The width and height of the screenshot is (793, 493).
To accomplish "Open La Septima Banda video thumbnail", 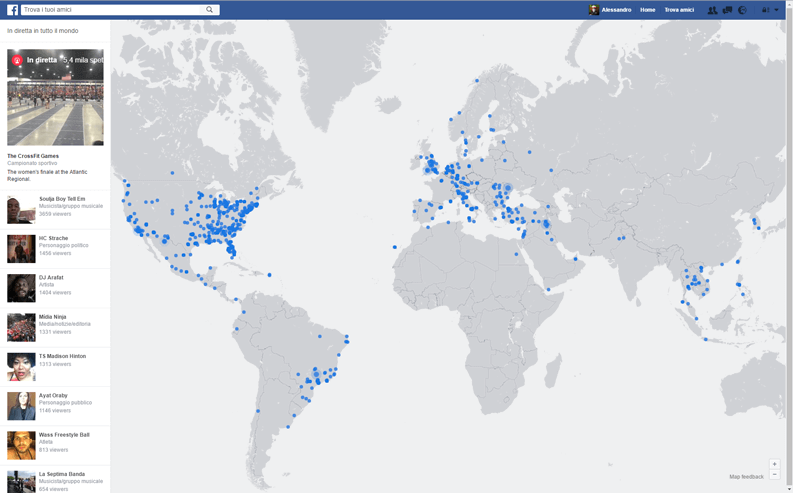I will [21, 481].
